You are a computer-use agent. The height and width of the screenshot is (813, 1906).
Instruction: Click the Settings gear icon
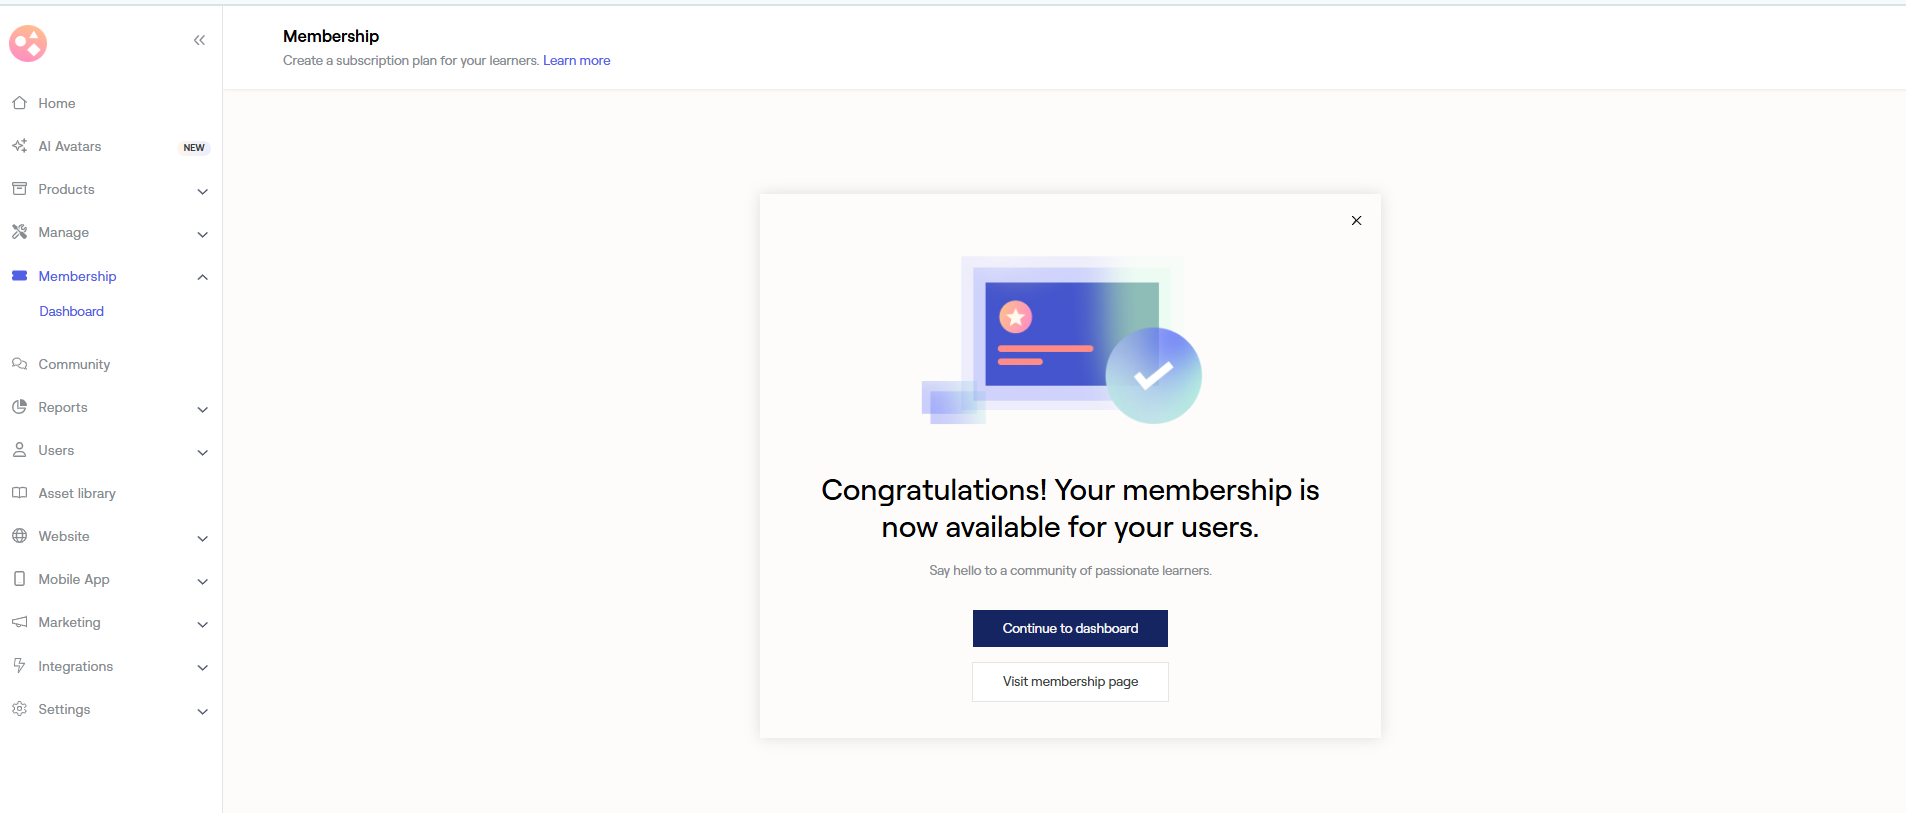pos(19,709)
